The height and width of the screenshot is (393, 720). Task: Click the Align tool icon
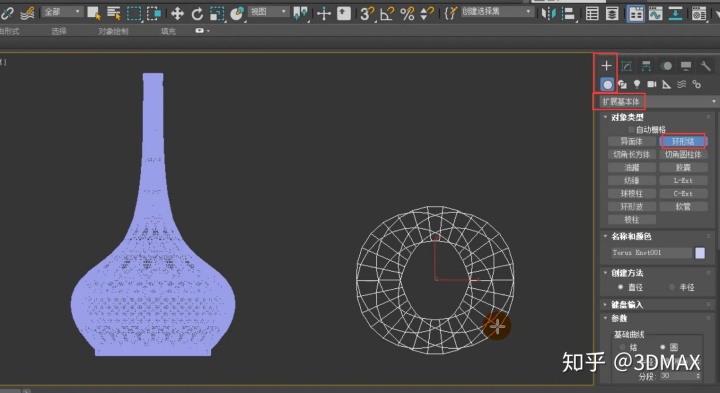(x=568, y=13)
